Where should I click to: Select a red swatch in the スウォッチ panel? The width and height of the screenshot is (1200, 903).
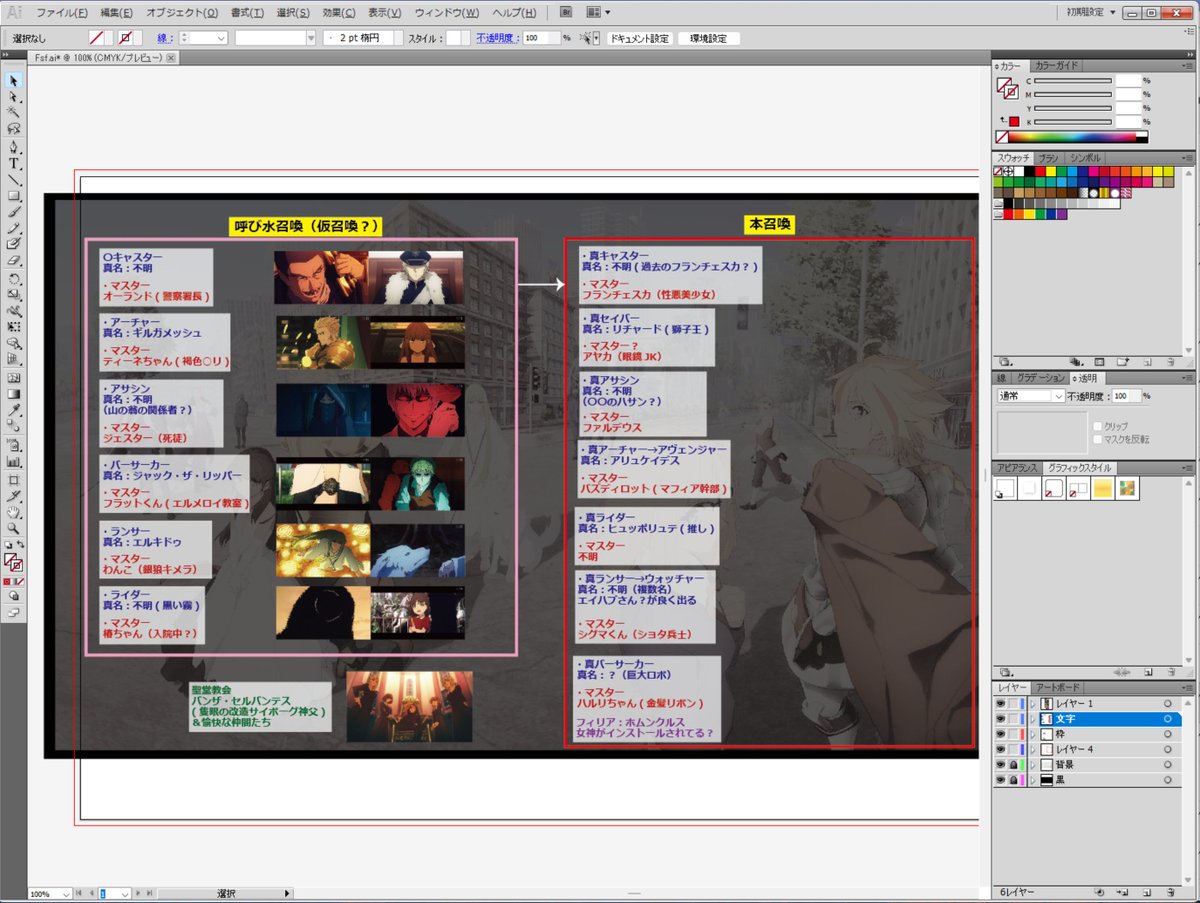coord(1040,171)
